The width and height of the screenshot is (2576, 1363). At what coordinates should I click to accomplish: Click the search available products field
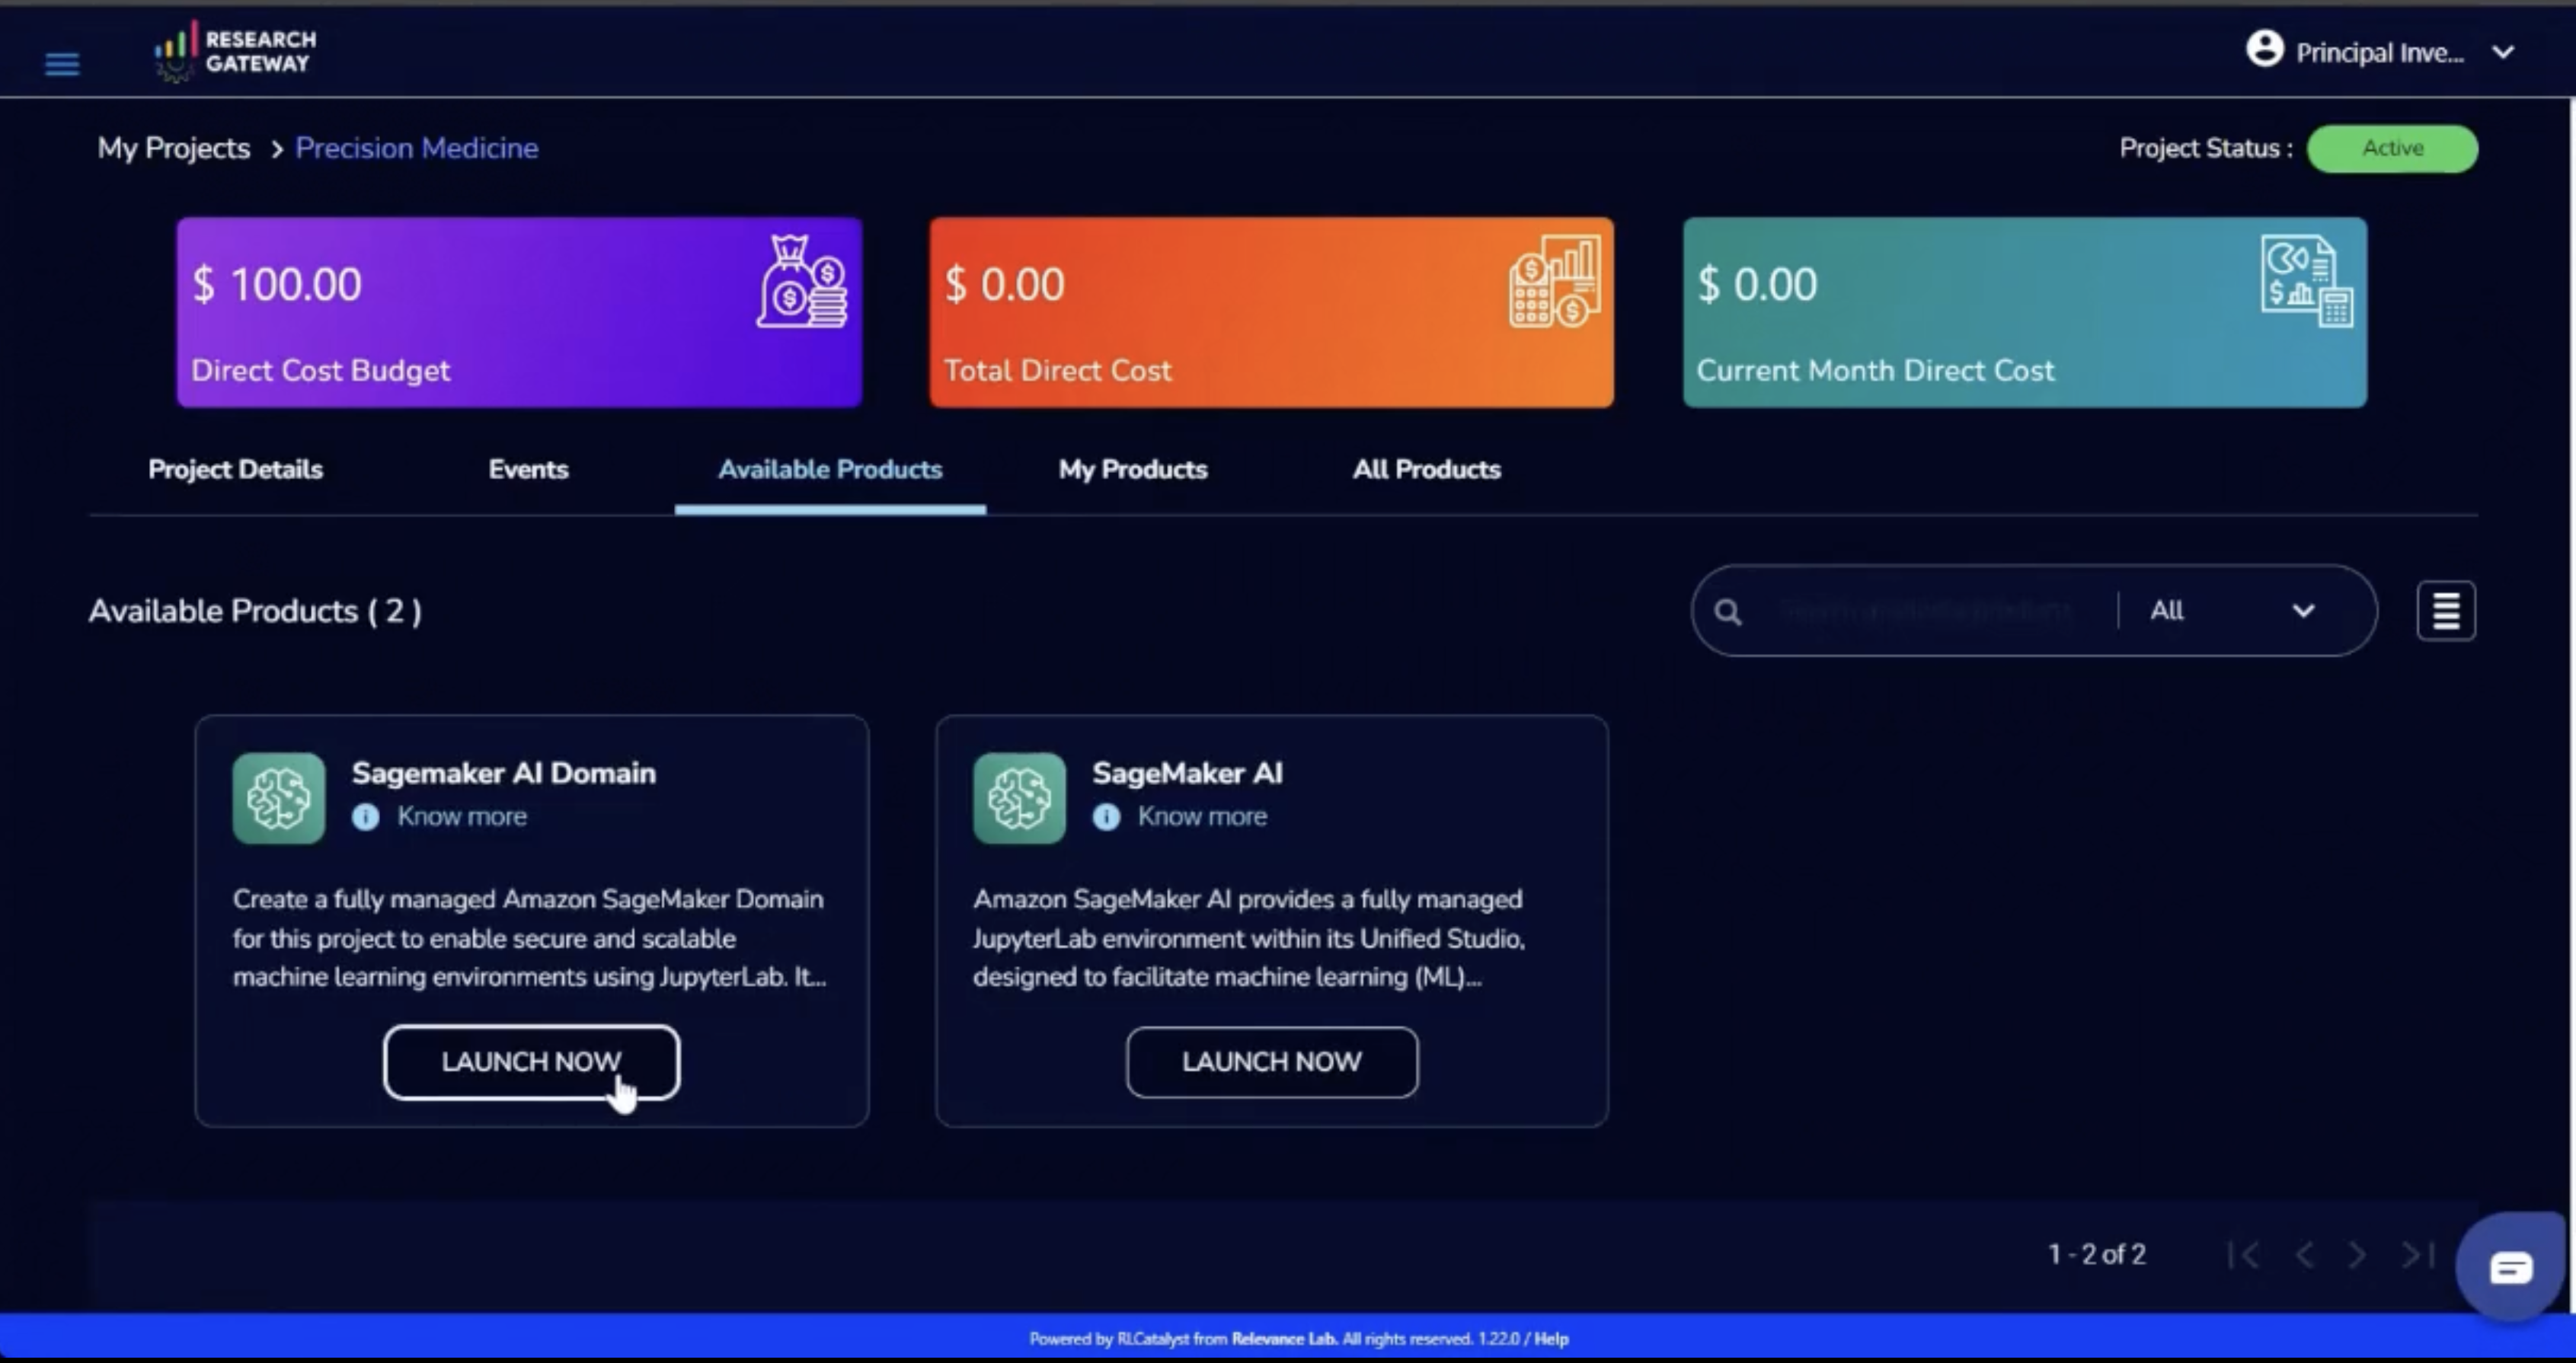tap(1925, 611)
